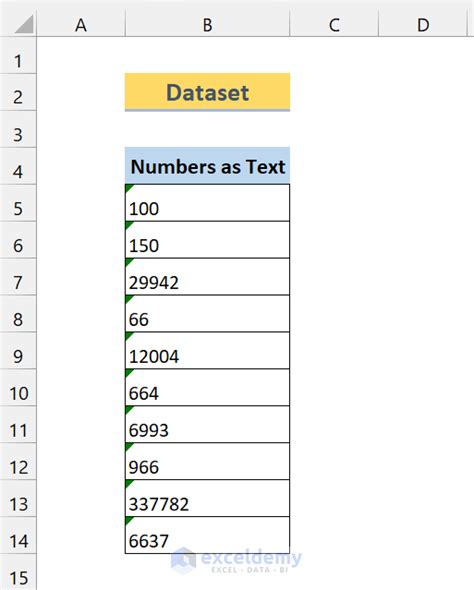This screenshot has height=590, width=474.
Task: Click the Dataset title cell
Action: [x=207, y=92]
